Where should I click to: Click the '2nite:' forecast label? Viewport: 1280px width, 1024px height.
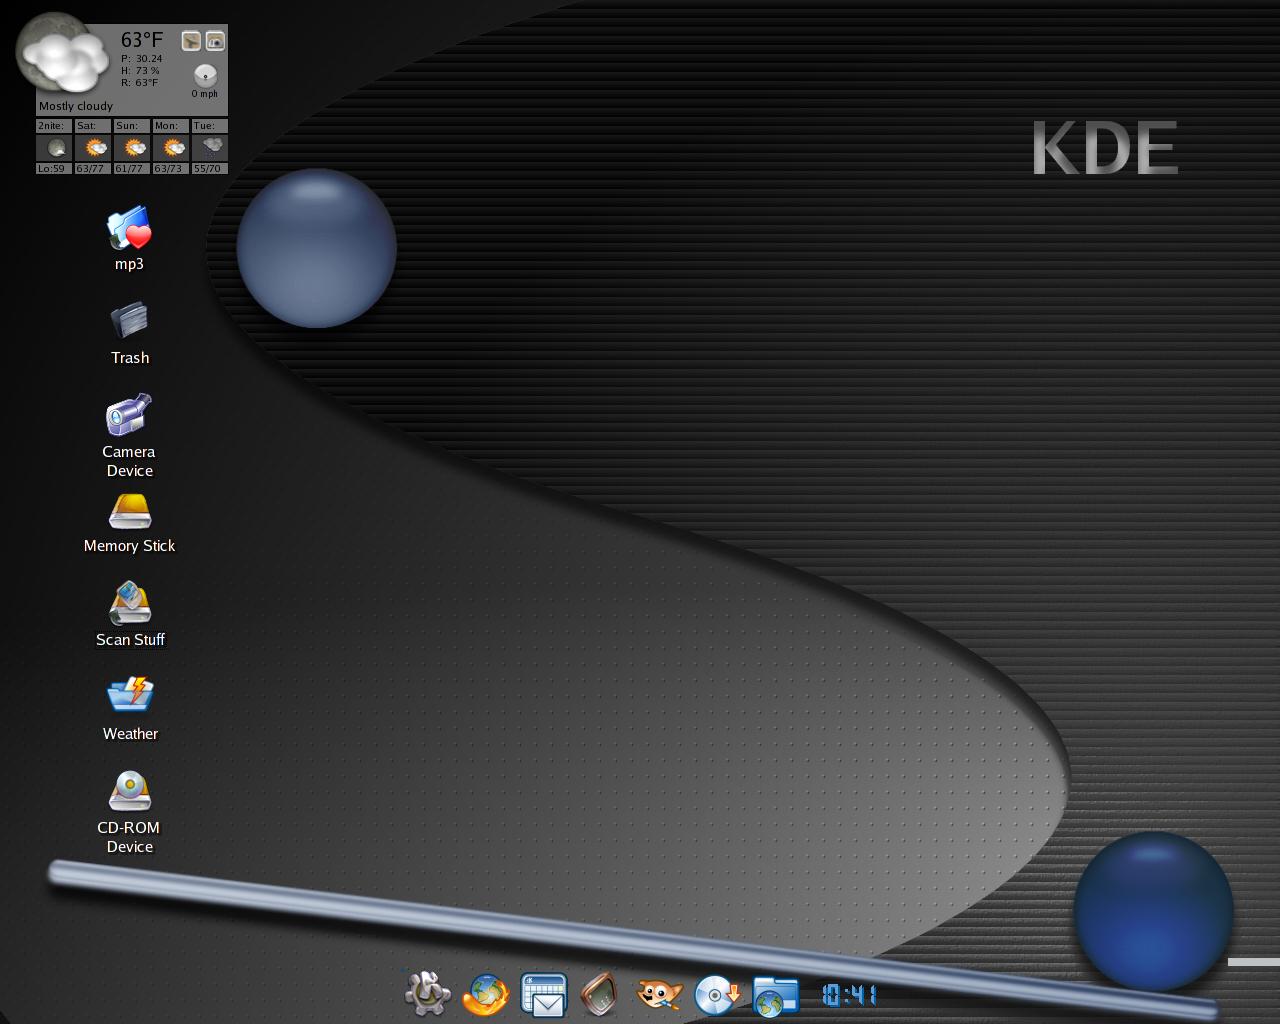pos(51,126)
